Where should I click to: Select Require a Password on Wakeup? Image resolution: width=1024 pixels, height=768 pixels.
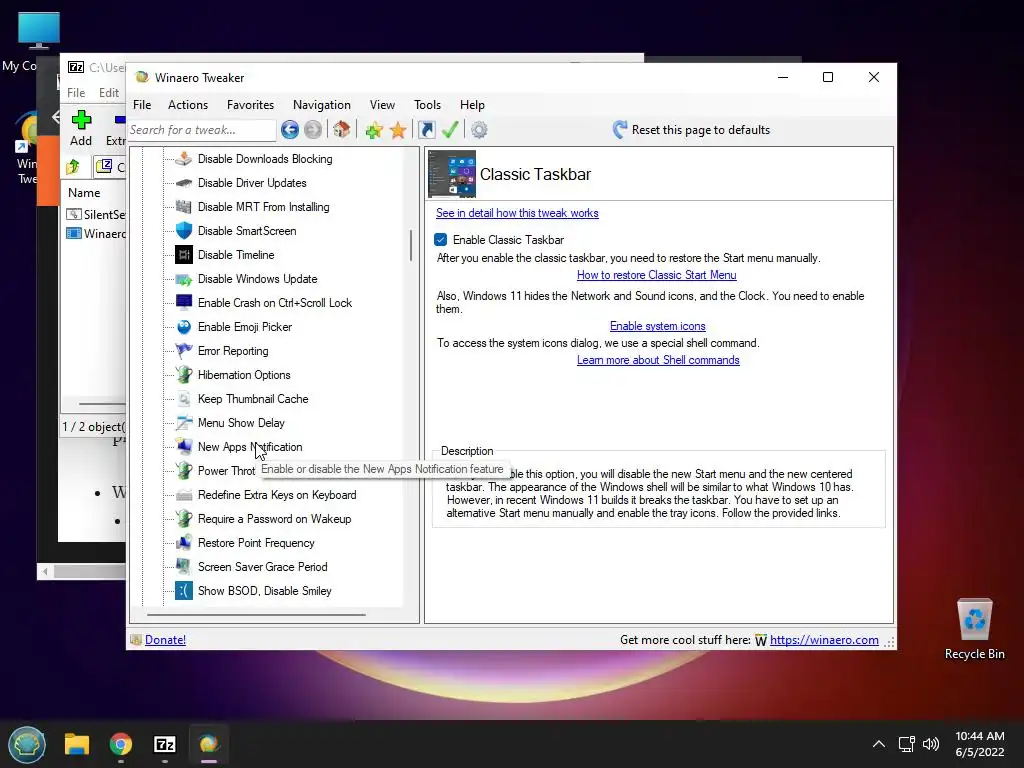[274, 519]
